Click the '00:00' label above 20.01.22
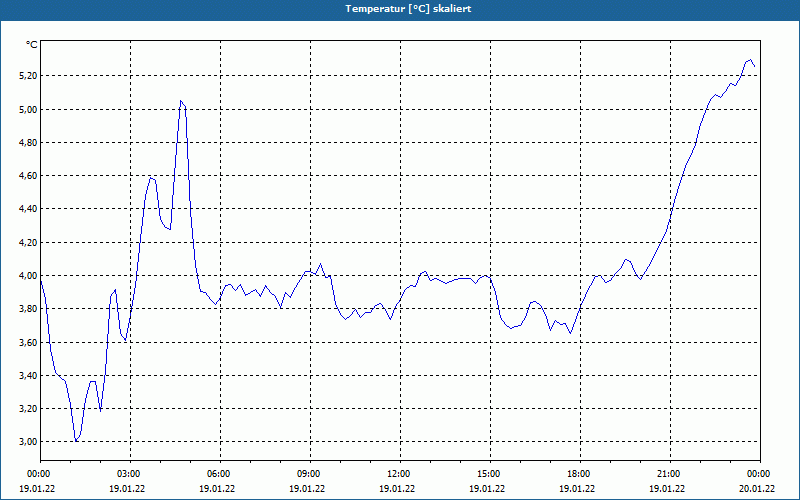800x500 pixels. click(760, 474)
